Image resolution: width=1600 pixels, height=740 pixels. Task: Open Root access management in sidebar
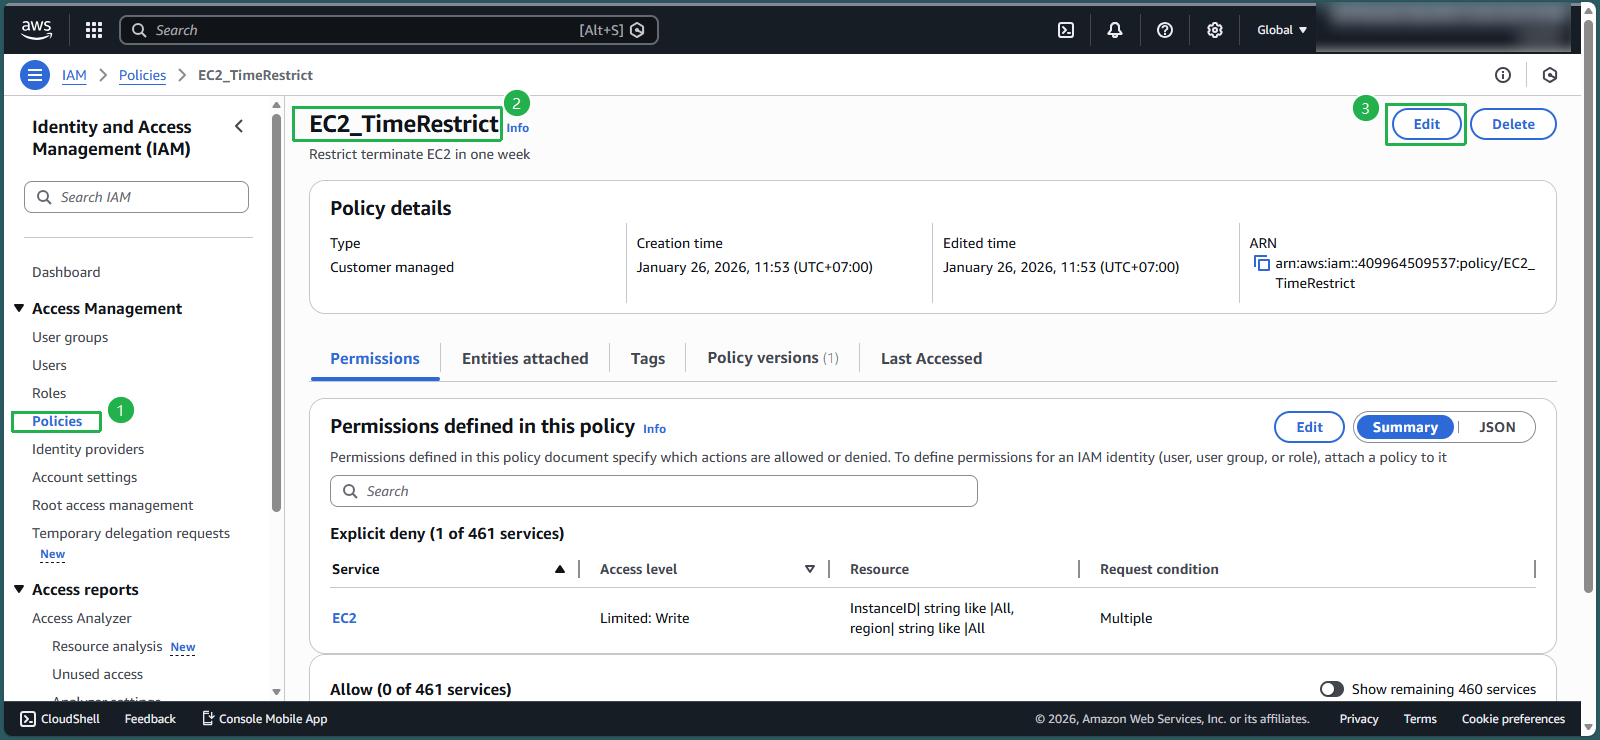(x=113, y=505)
